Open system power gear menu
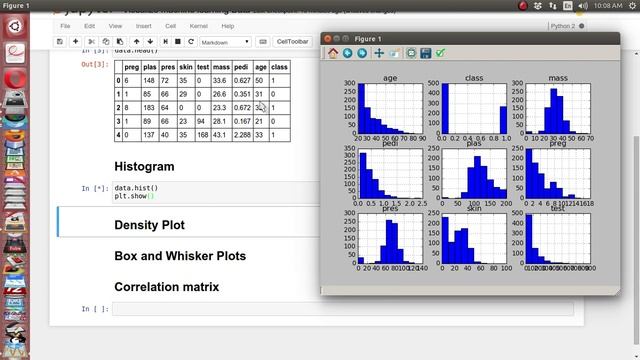This screenshot has height=360, width=640. pos(632,5)
